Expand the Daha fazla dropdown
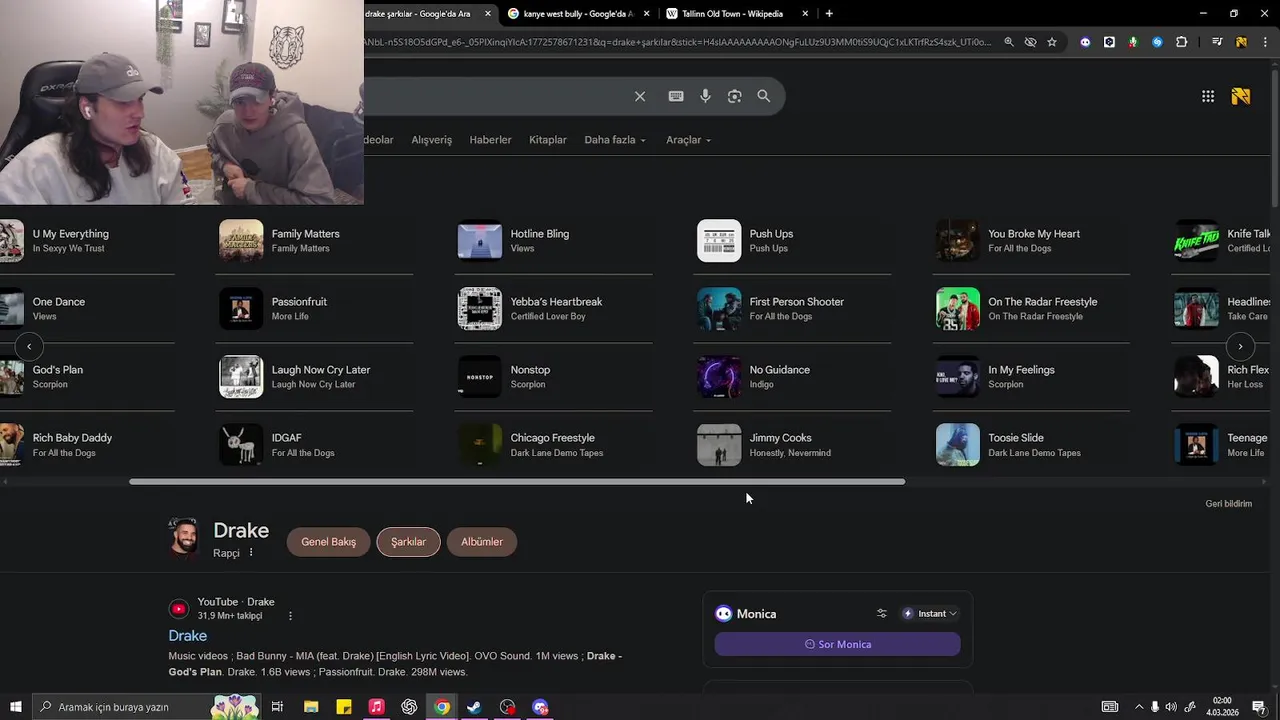Viewport: 1280px width, 720px height. click(615, 140)
